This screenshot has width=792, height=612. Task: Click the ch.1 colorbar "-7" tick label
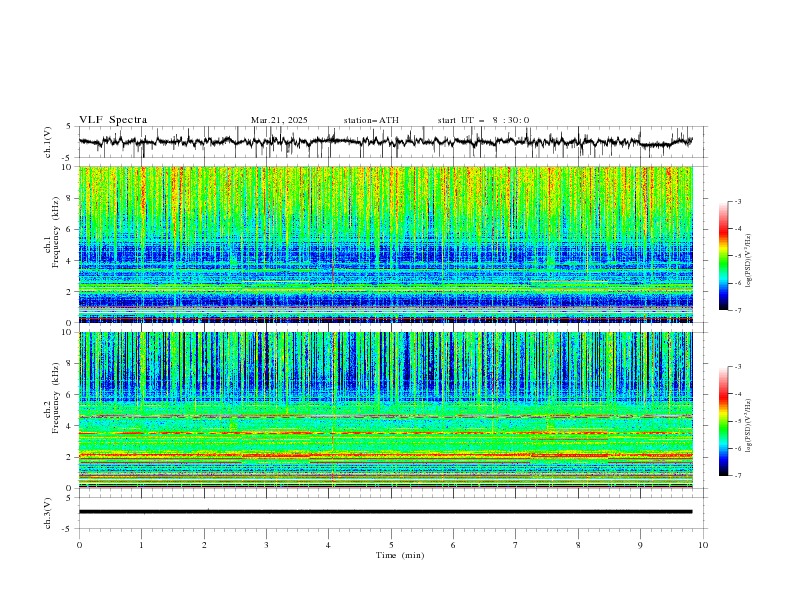click(x=737, y=310)
